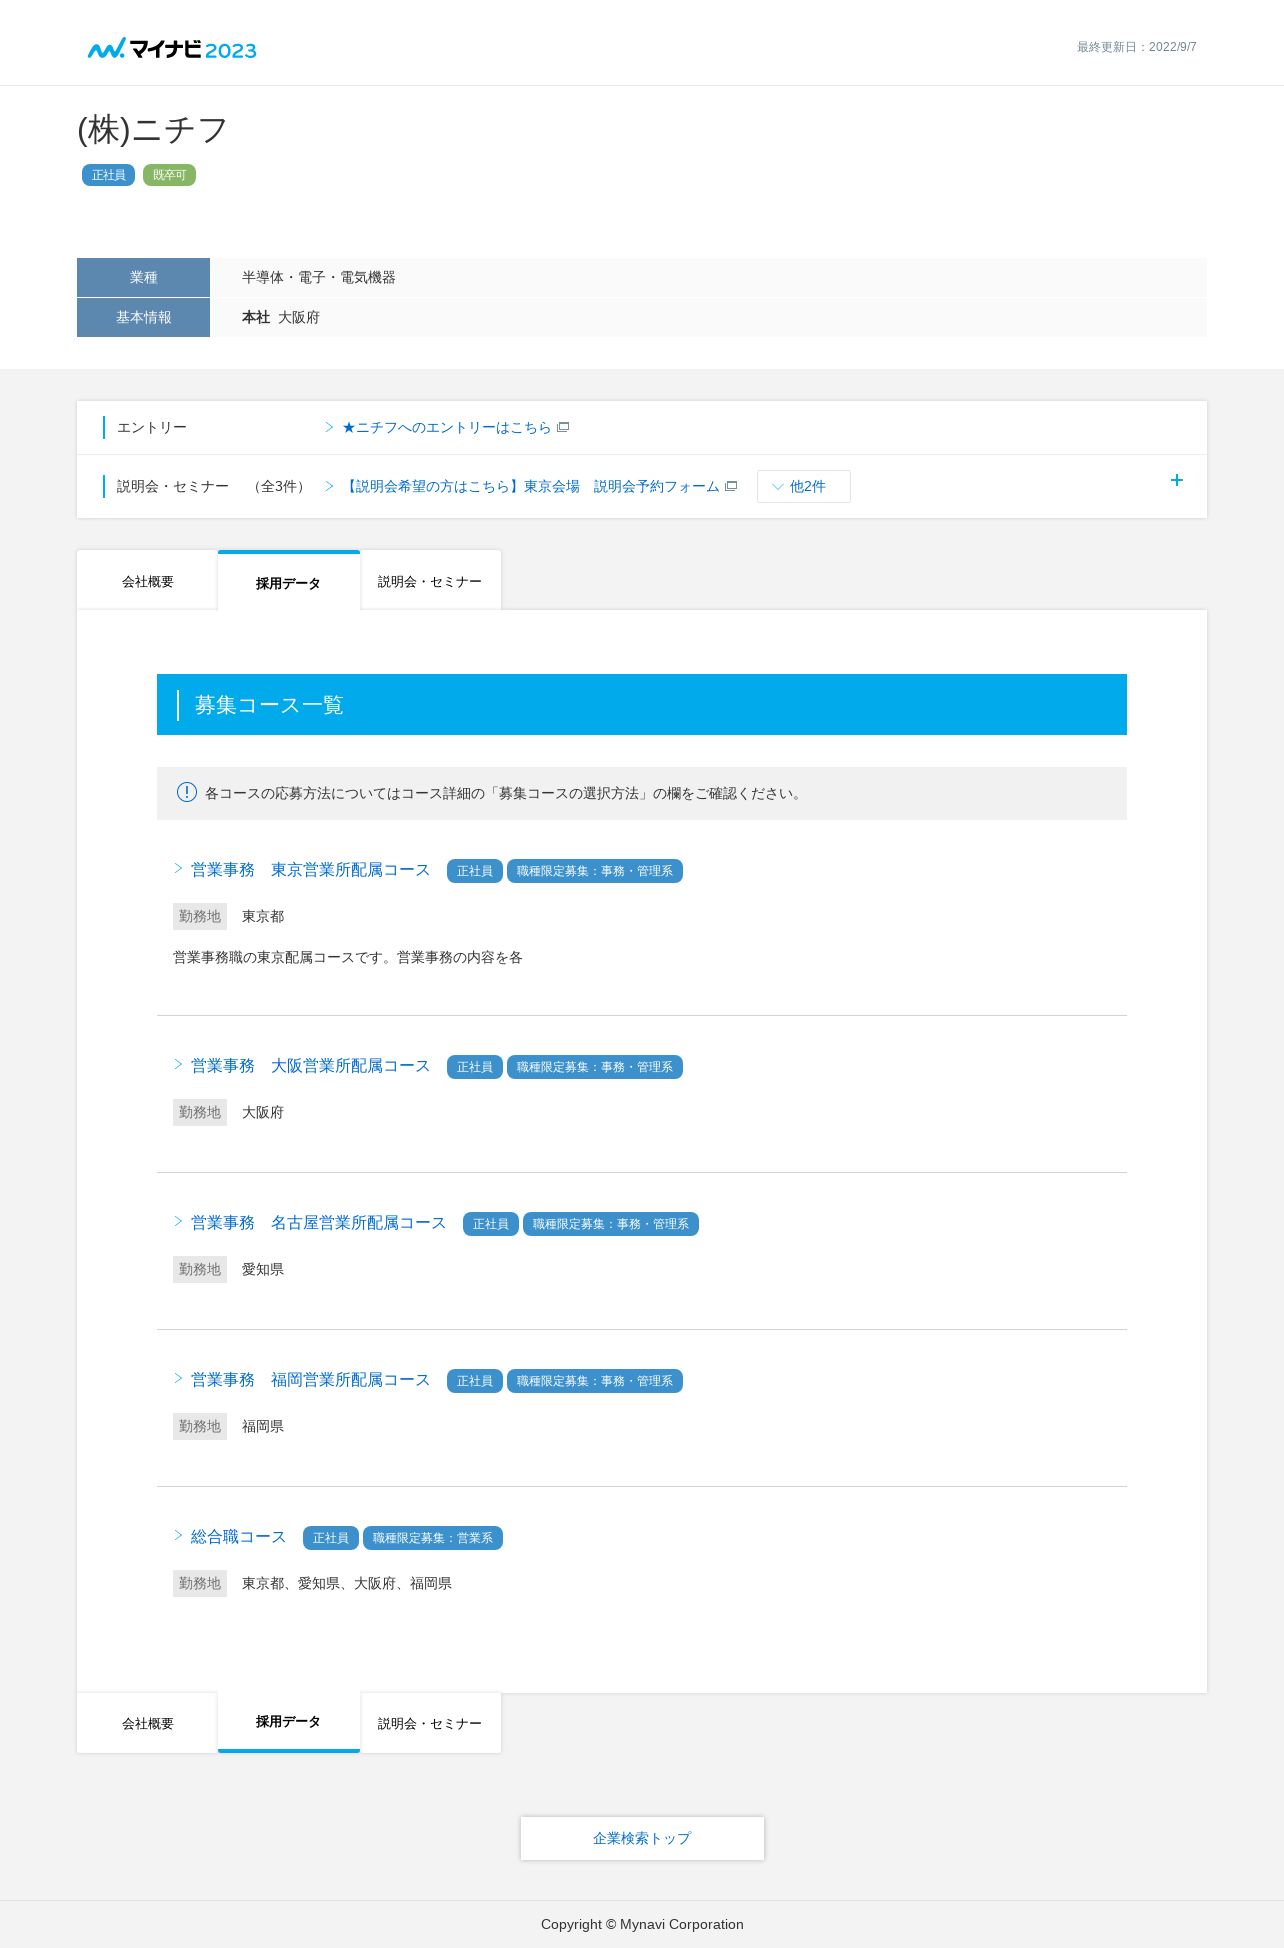Image resolution: width=1284 pixels, height=1948 pixels.
Task: Switch to top 説明会・セミナー tab
Action: click(430, 581)
